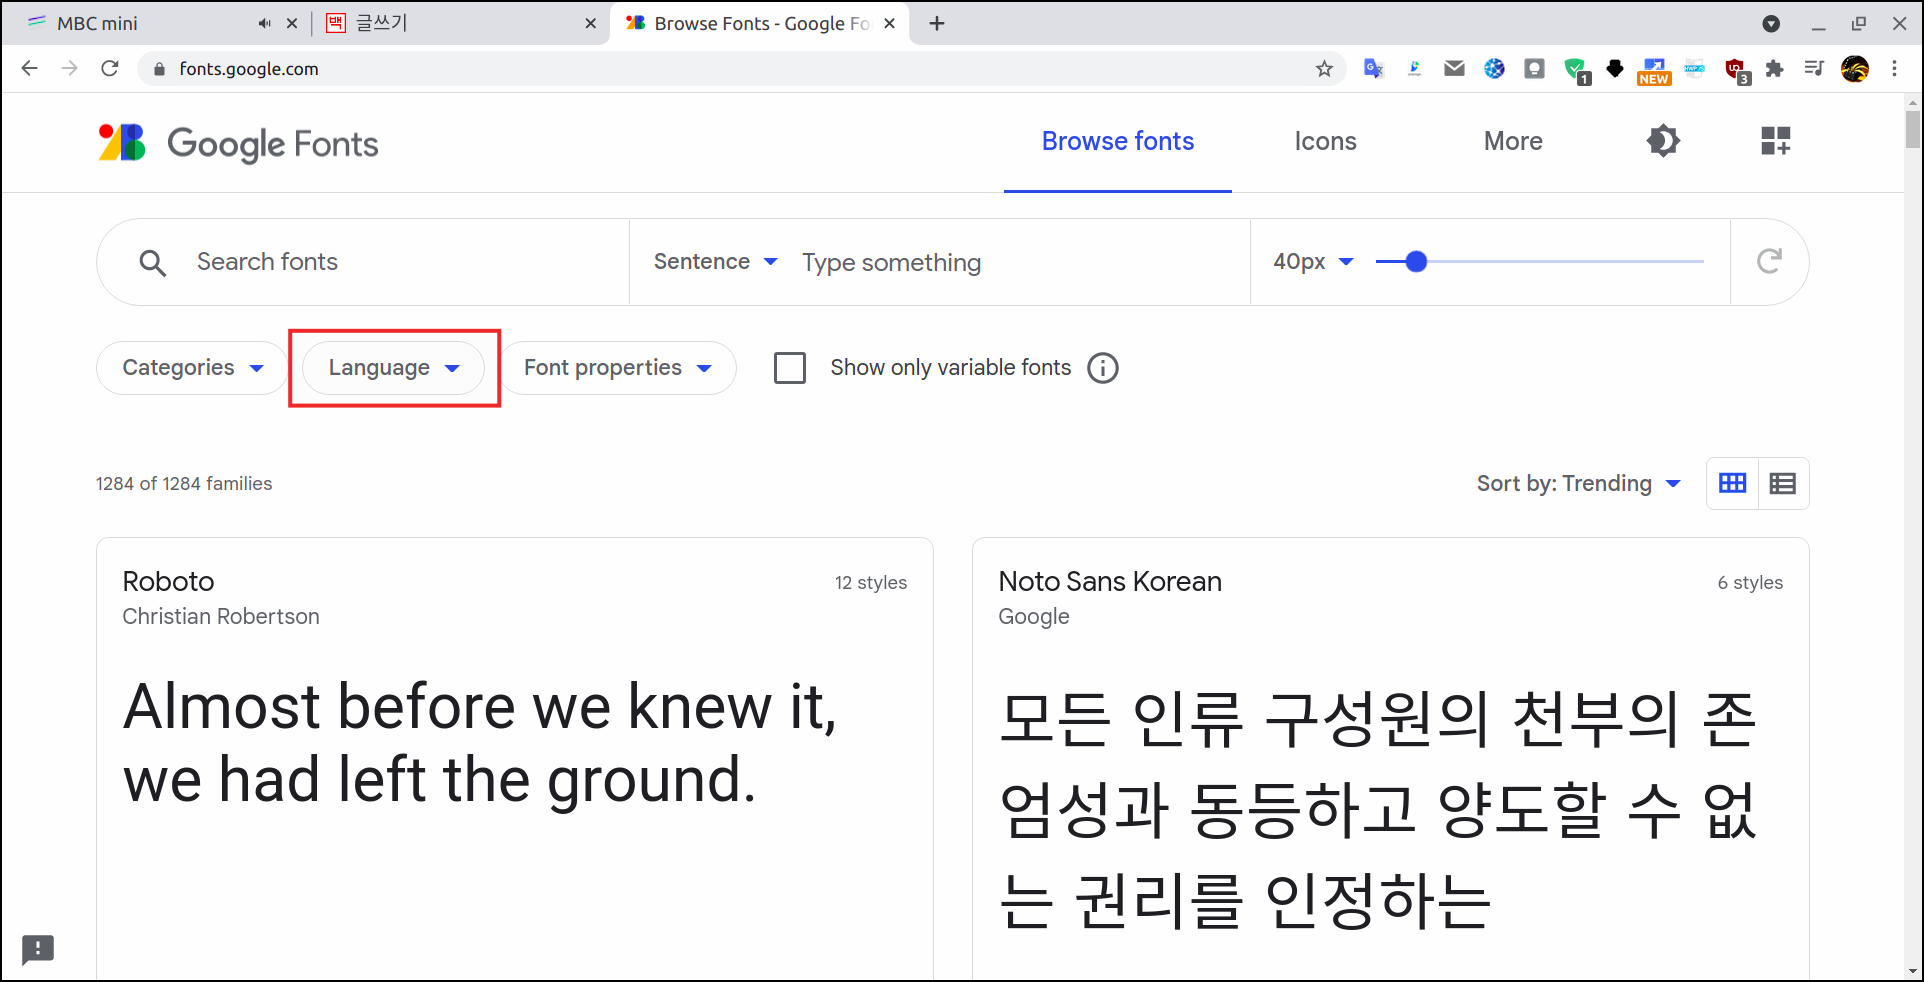Mute the MBC mini tab audio
The width and height of the screenshot is (1924, 982).
click(263, 24)
